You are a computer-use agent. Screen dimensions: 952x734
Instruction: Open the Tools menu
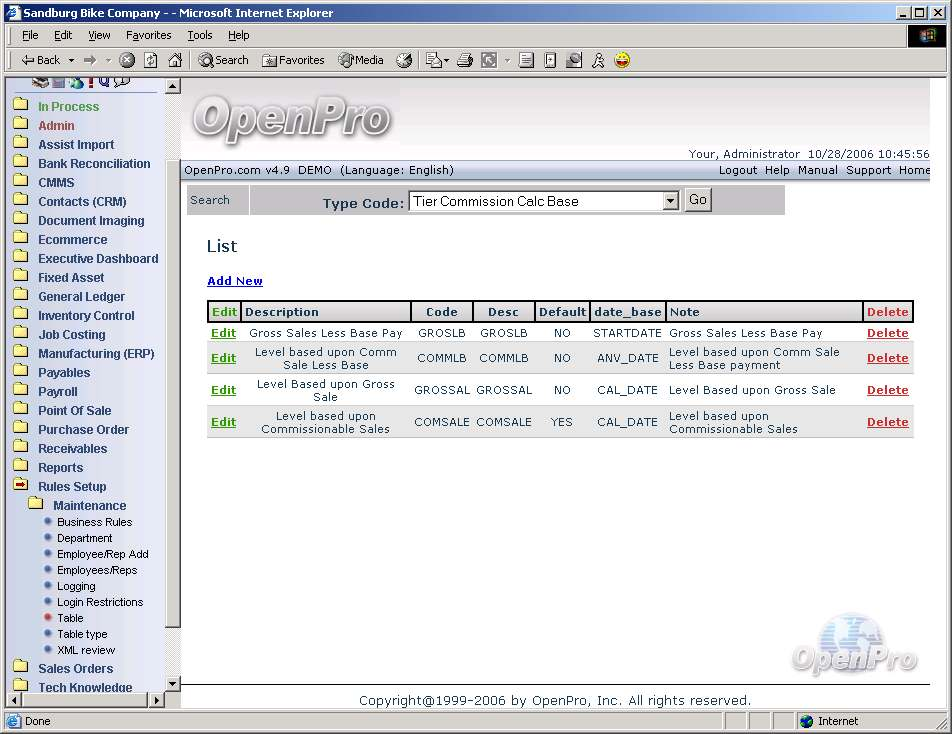pyautogui.click(x=200, y=35)
